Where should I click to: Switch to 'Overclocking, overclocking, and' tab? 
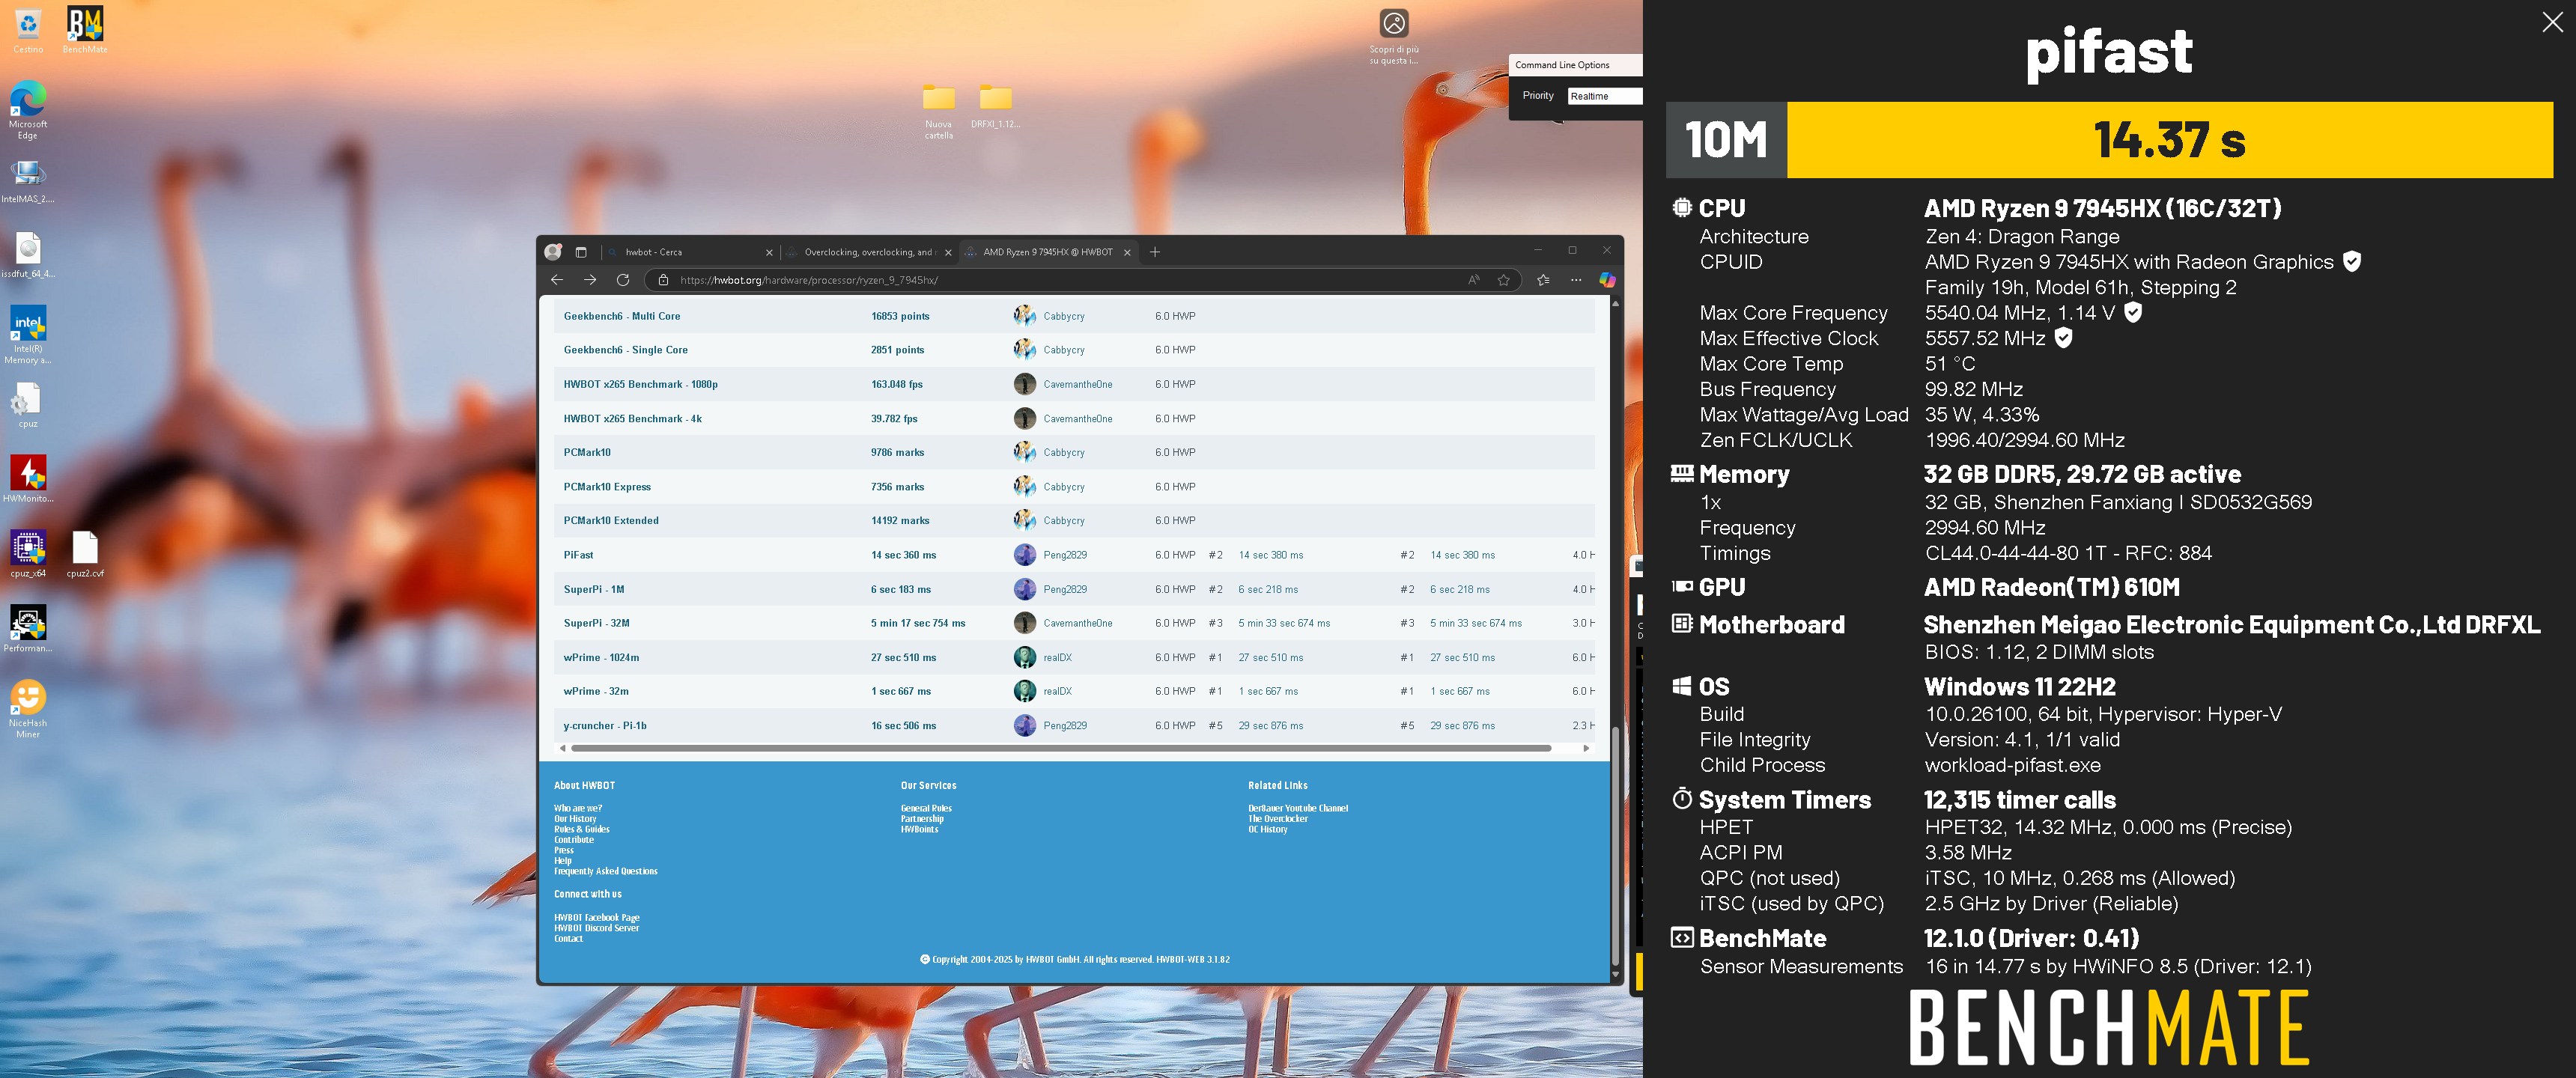click(x=868, y=252)
